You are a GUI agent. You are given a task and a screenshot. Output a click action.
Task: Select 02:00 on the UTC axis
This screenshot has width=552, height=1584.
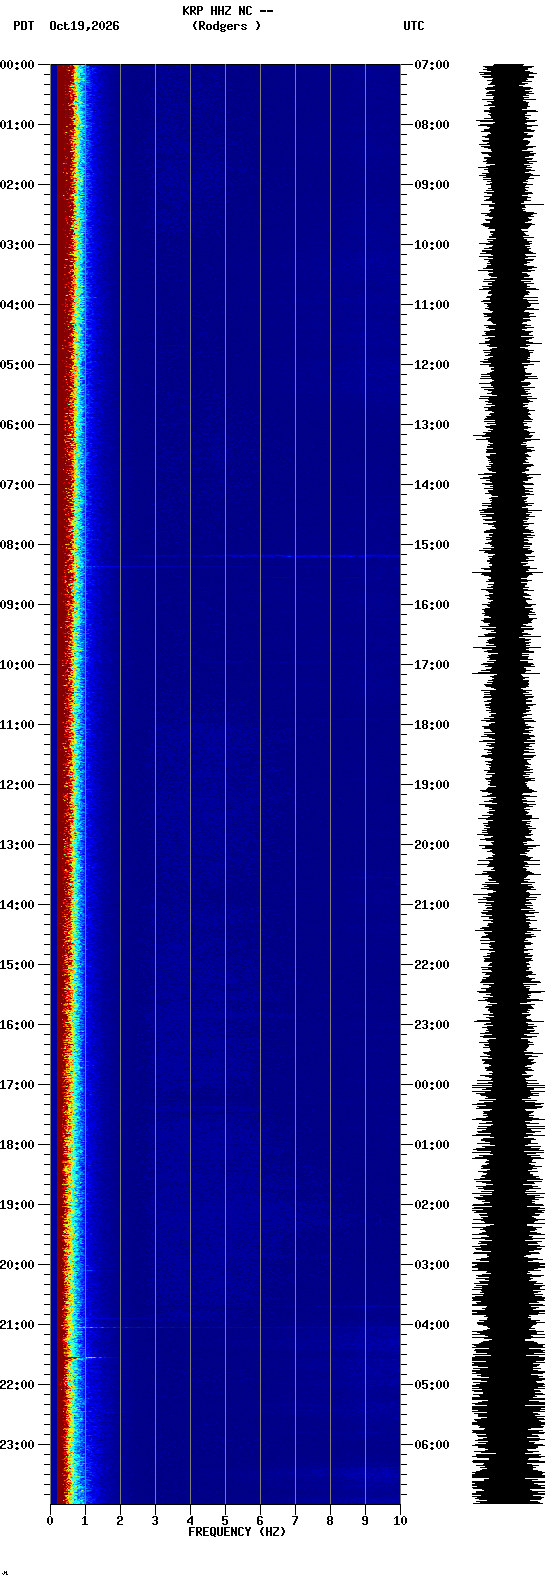432,1205
